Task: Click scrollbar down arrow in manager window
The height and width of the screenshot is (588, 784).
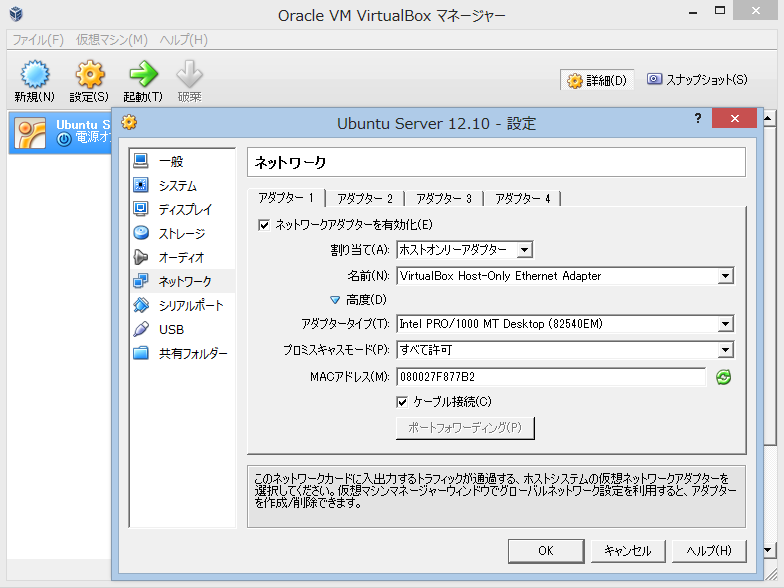Action: (x=769, y=550)
